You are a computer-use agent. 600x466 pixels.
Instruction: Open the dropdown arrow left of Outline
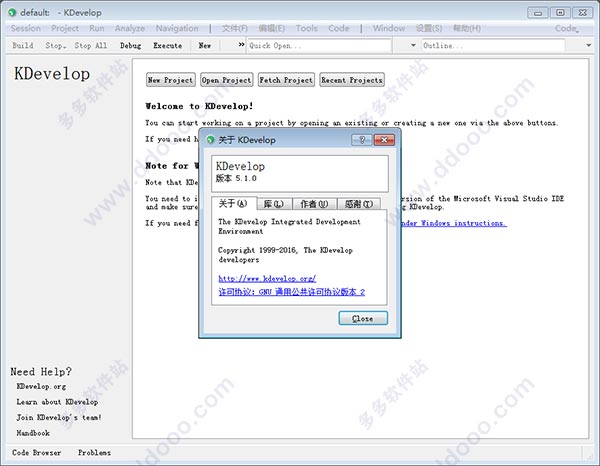413,45
